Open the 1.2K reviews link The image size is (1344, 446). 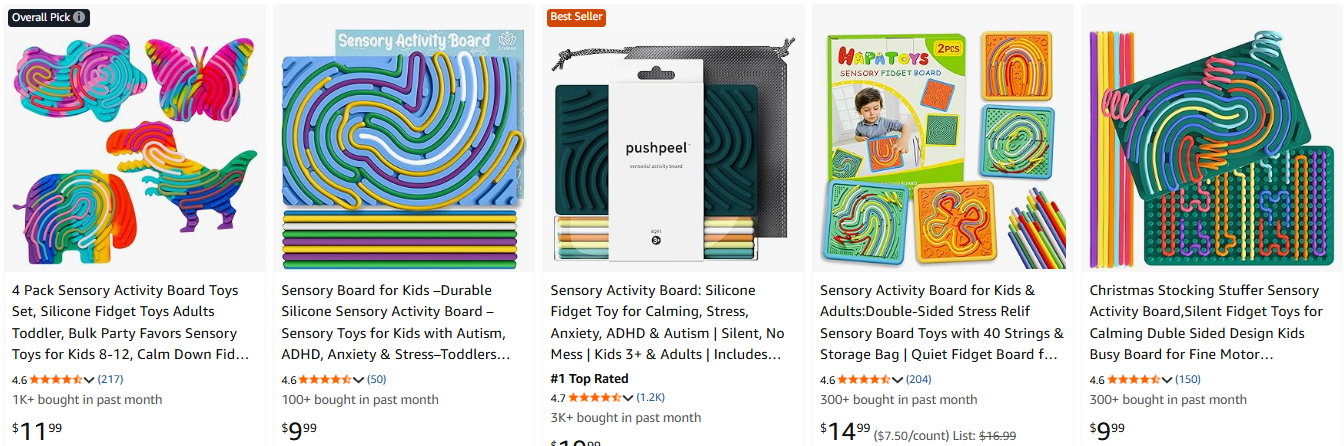click(x=650, y=398)
